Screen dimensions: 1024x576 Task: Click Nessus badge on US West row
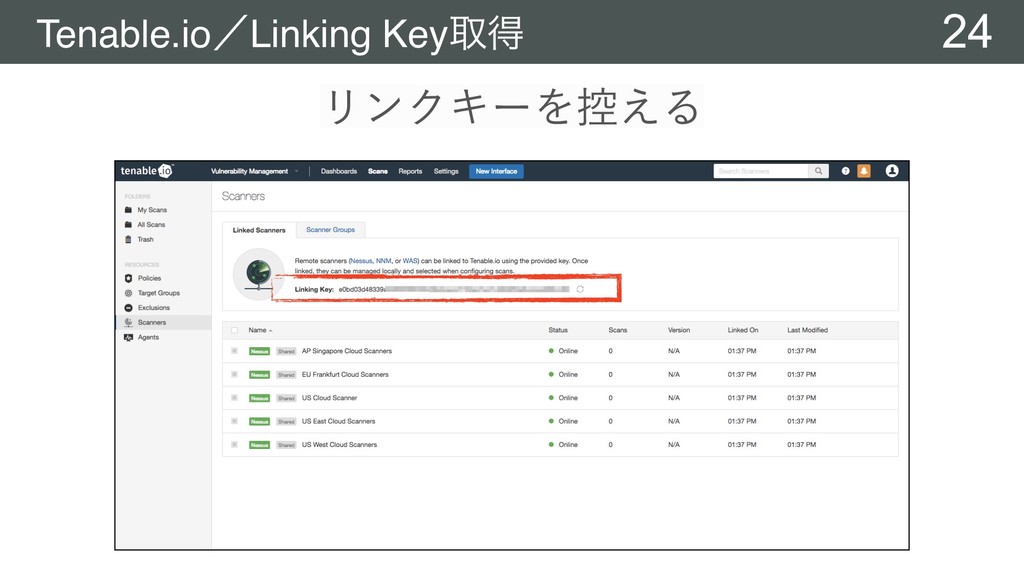(259, 445)
